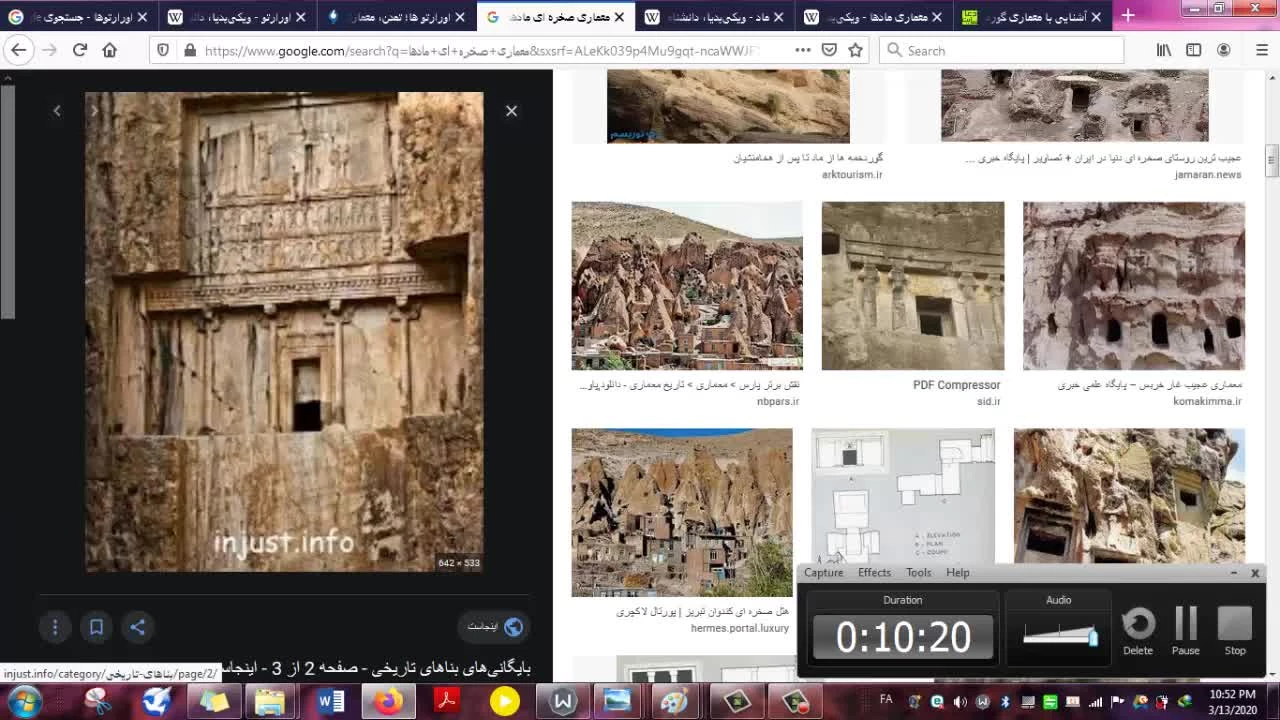Click the page vertical scrollbar
The image size is (1280, 720).
1272,159
